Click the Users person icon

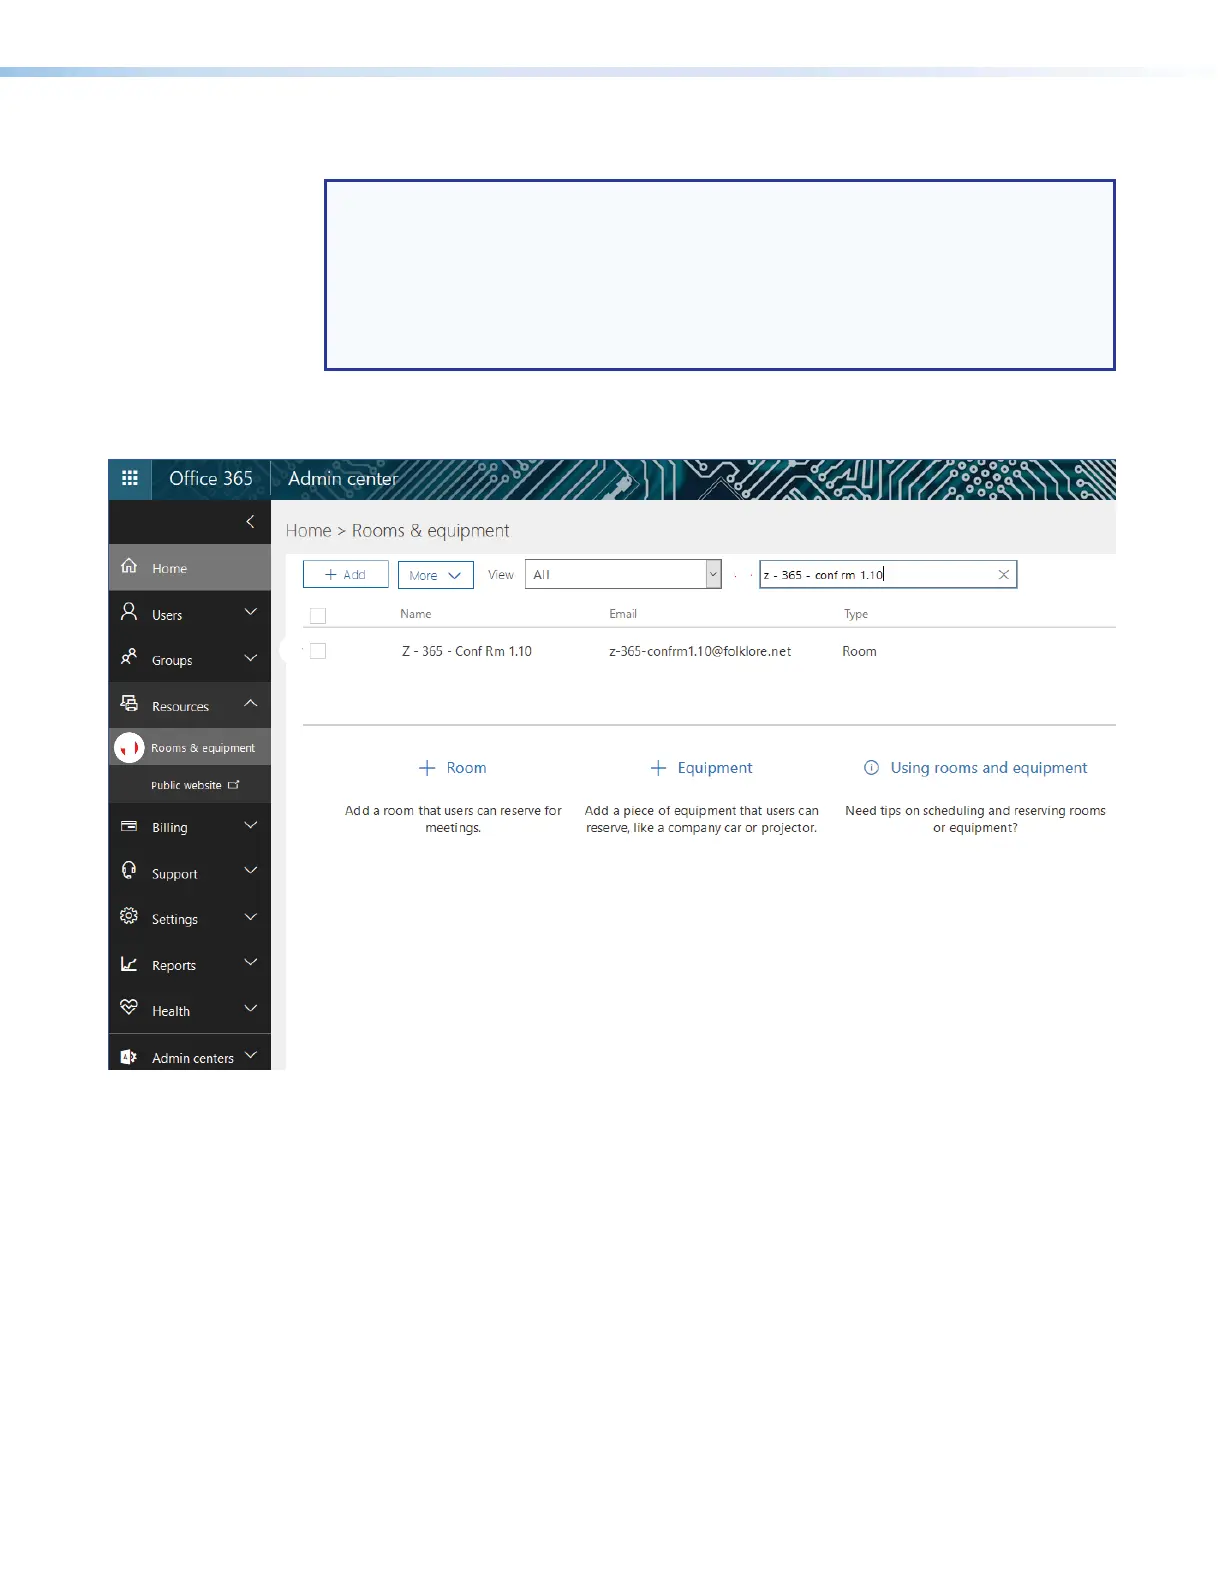(129, 611)
